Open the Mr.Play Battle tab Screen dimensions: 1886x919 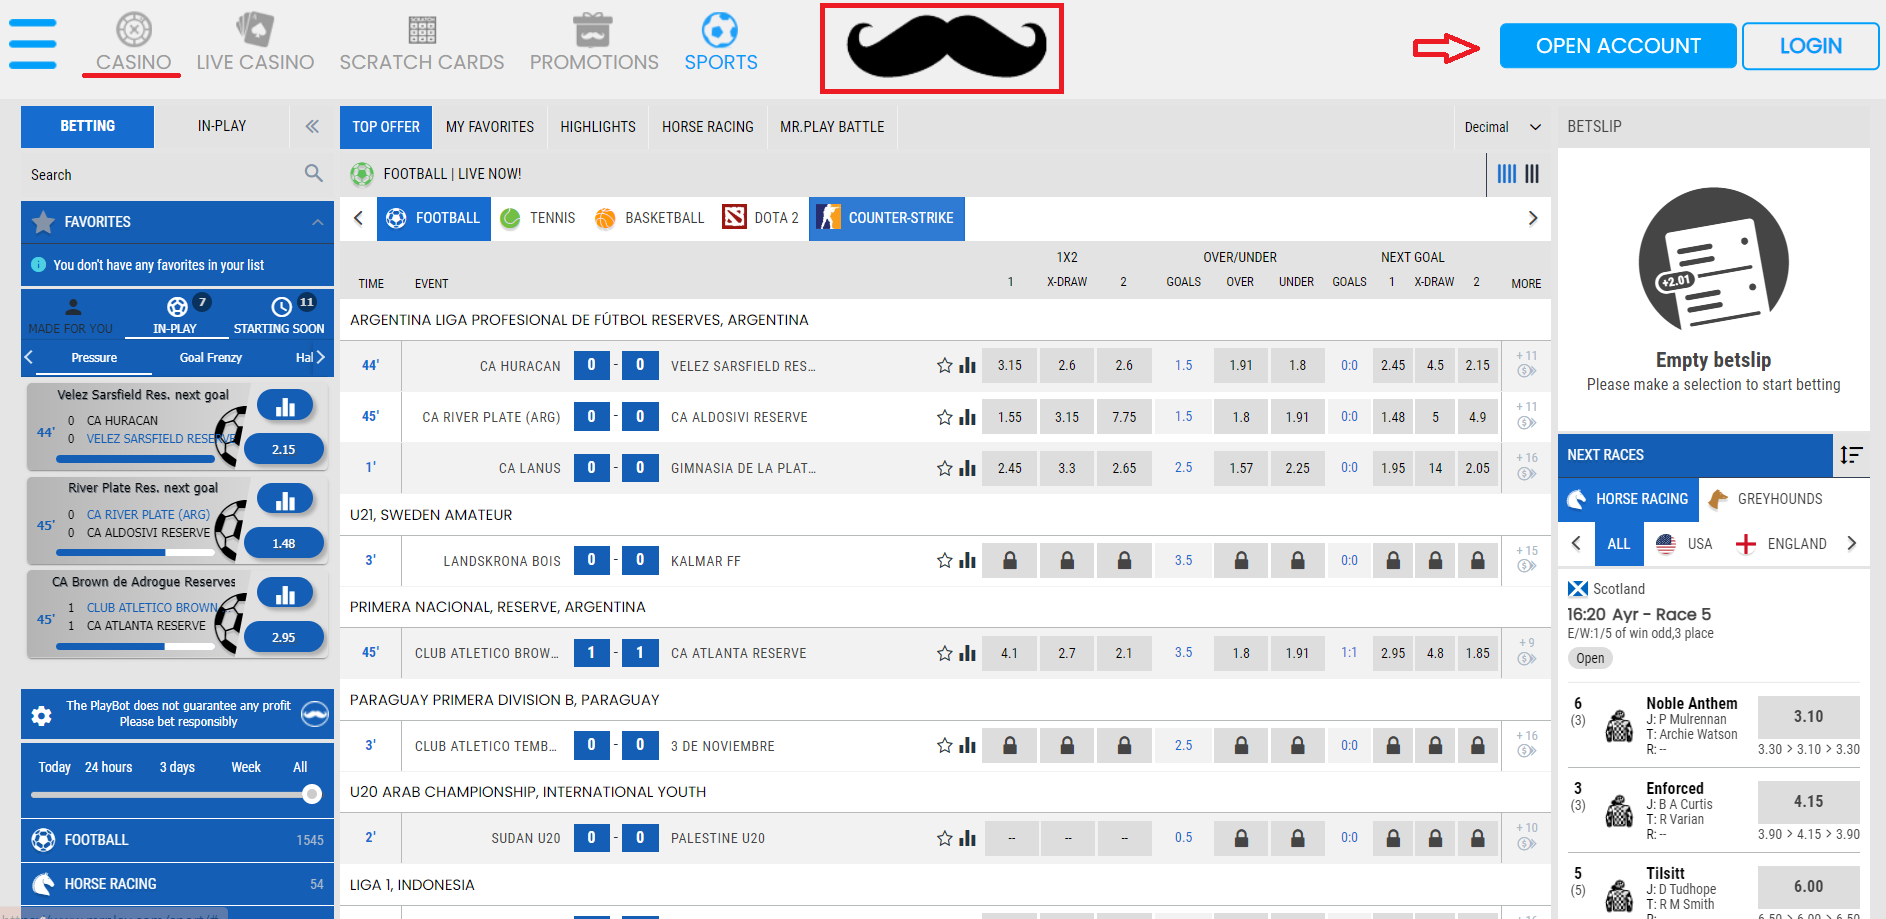(x=832, y=127)
